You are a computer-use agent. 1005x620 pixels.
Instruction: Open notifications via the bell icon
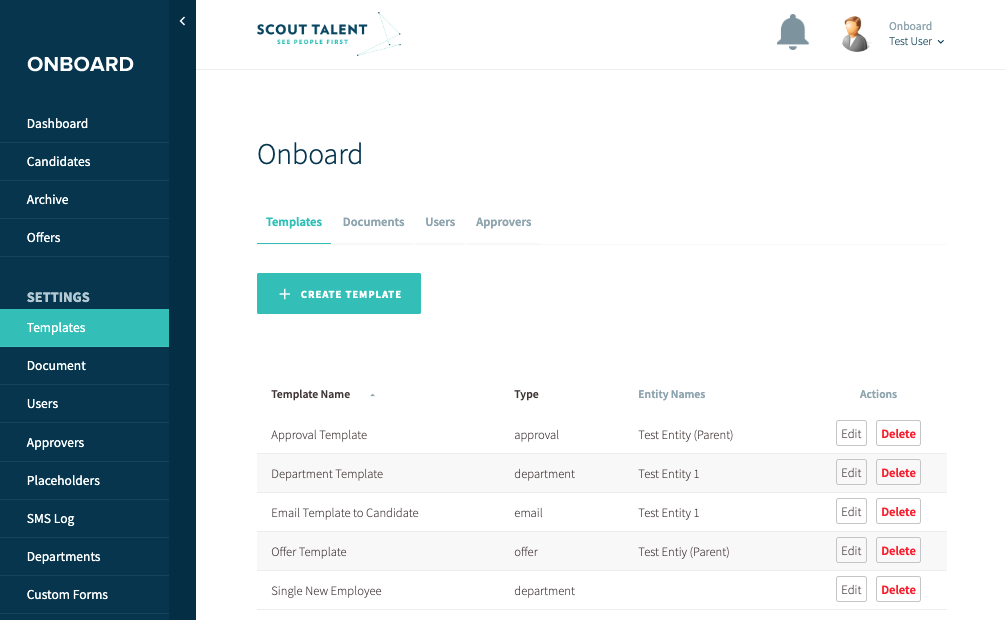click(x=792, y=32)
